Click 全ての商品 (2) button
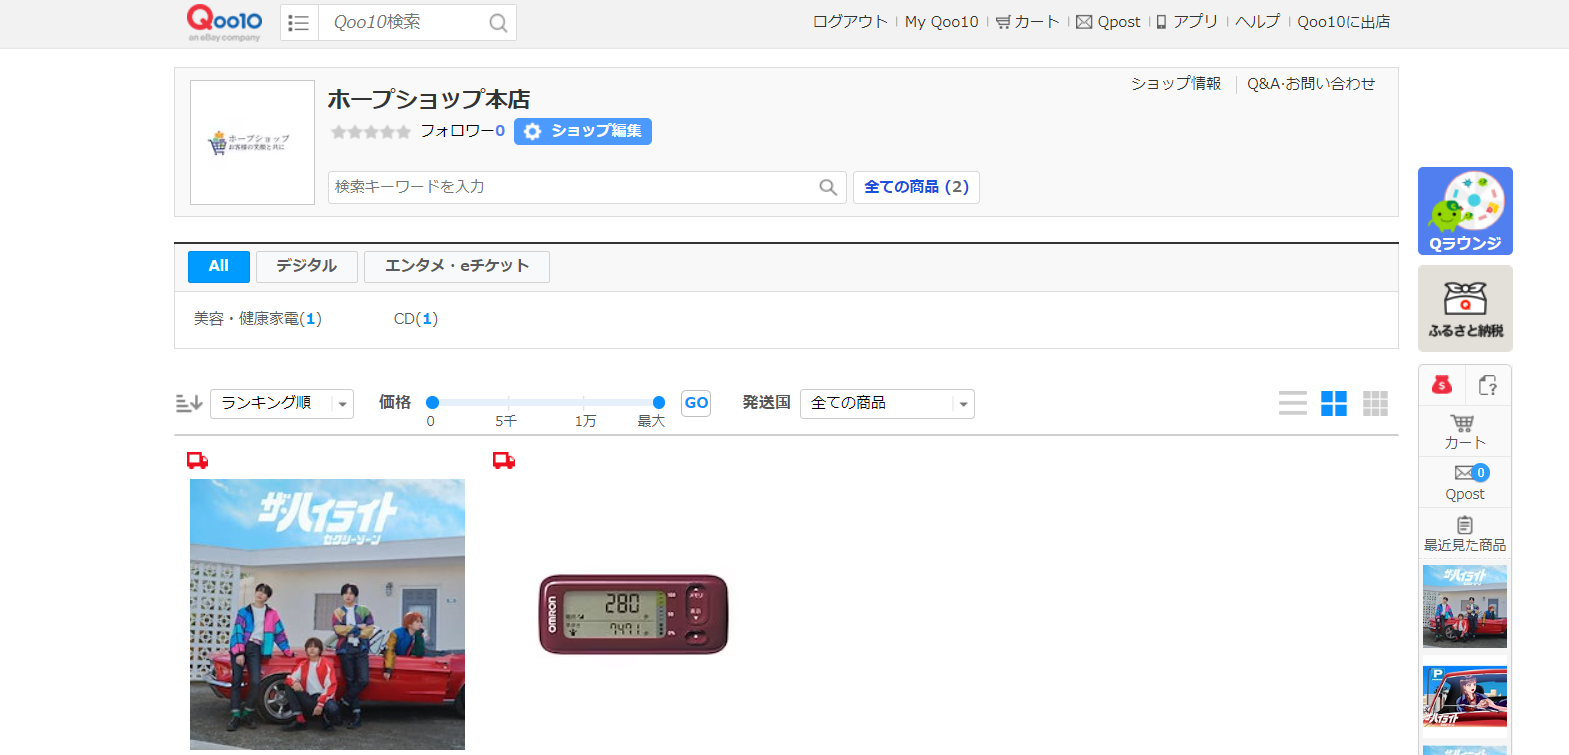The height and width of the screenshot is (755, 1569). click(916, 187)
